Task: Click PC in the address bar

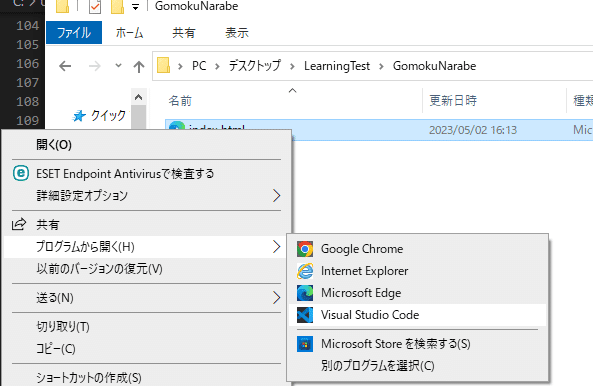Action: point(199,66)
